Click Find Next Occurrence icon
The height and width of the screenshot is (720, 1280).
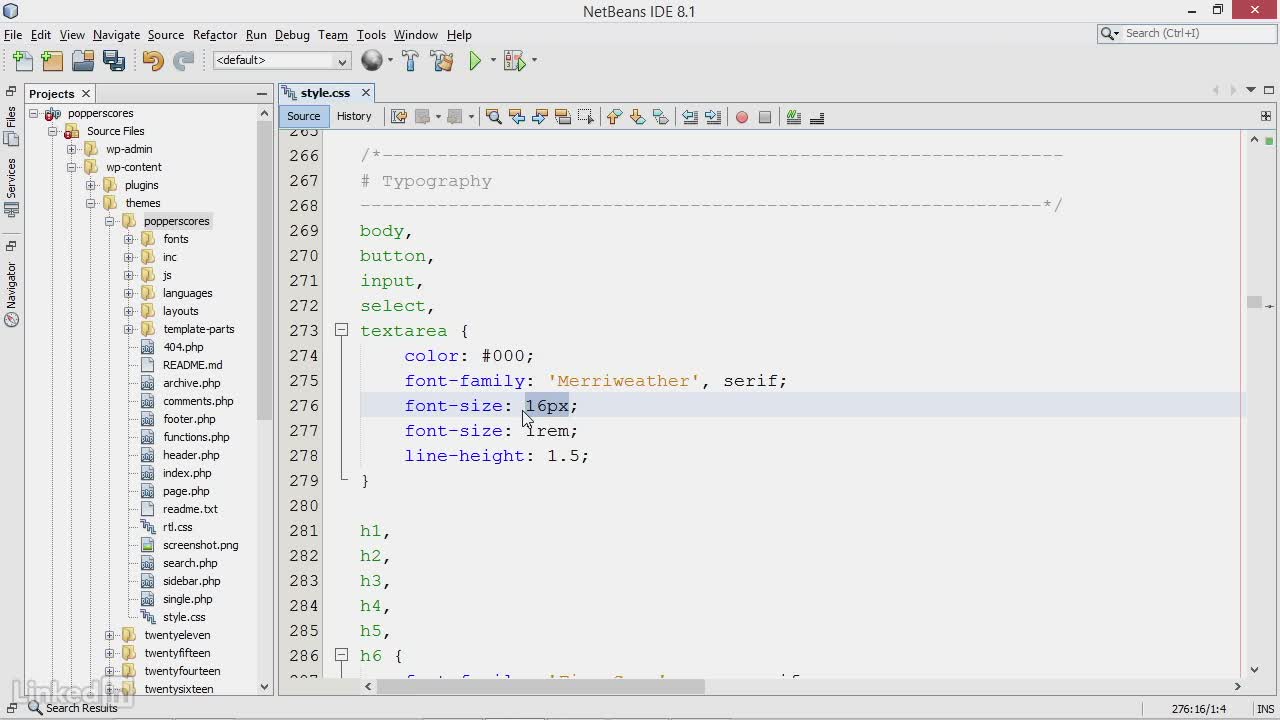click(x=539, y=117)
